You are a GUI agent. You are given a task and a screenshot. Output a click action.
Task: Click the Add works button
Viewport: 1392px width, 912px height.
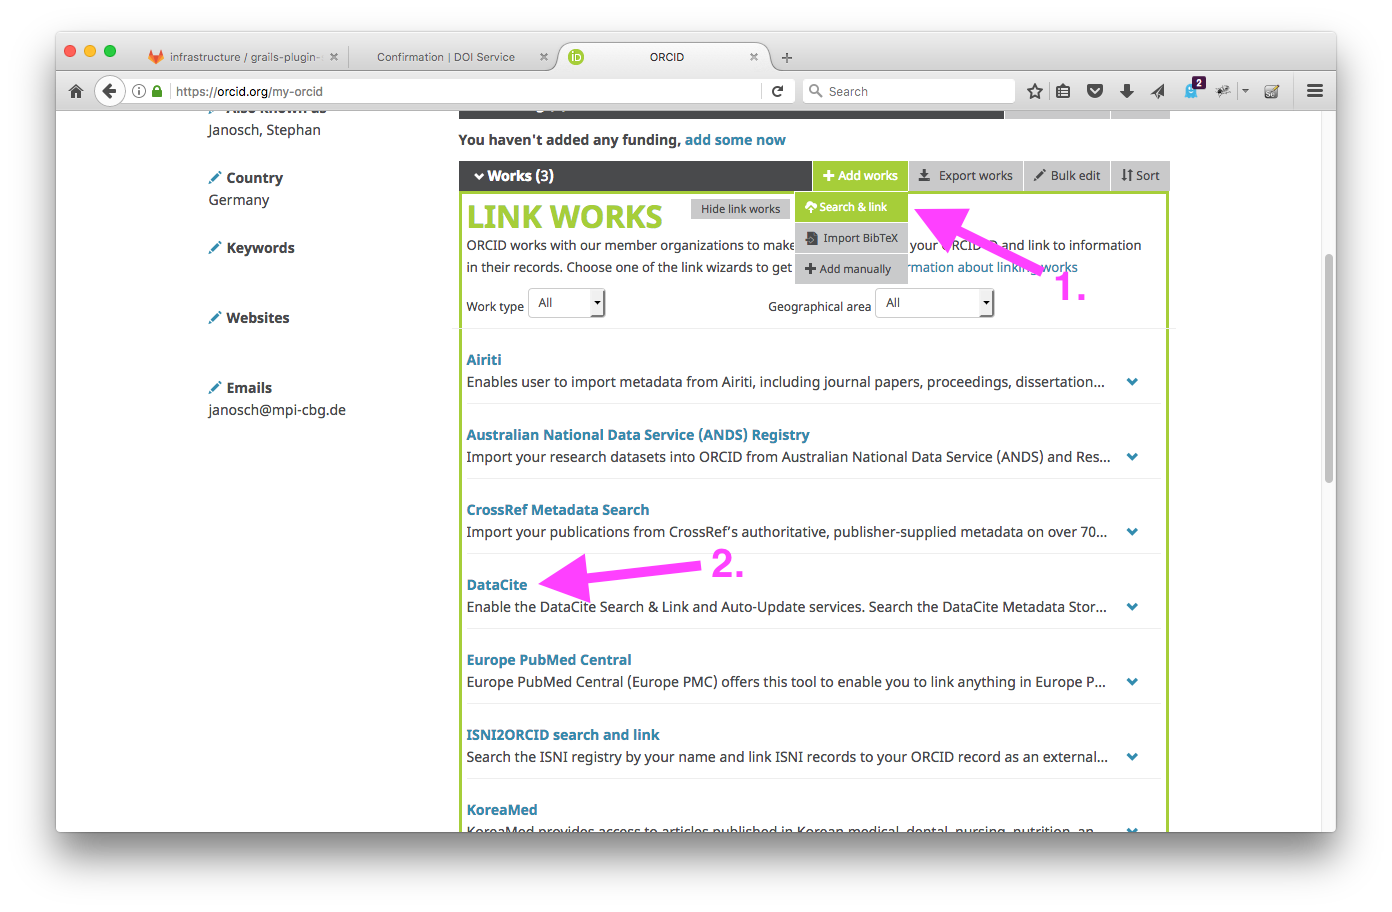tap(860, 175)
